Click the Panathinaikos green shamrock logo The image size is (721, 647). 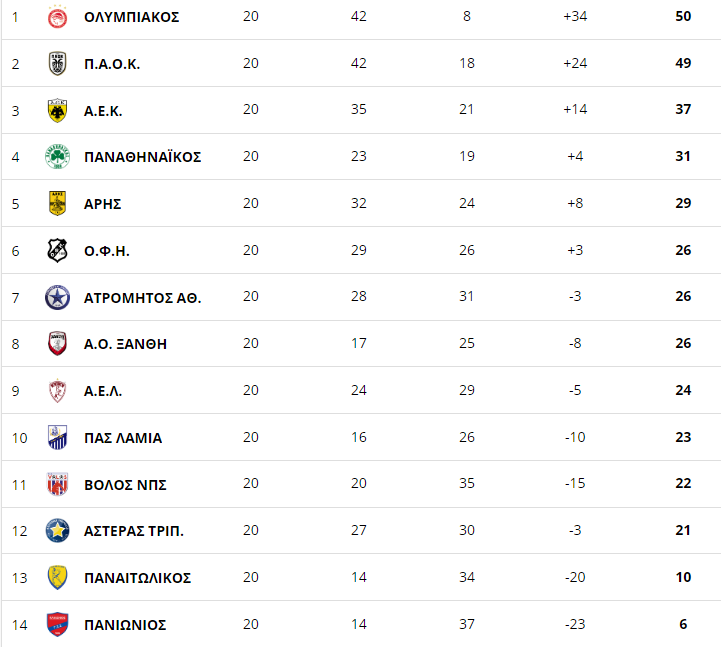57,157
